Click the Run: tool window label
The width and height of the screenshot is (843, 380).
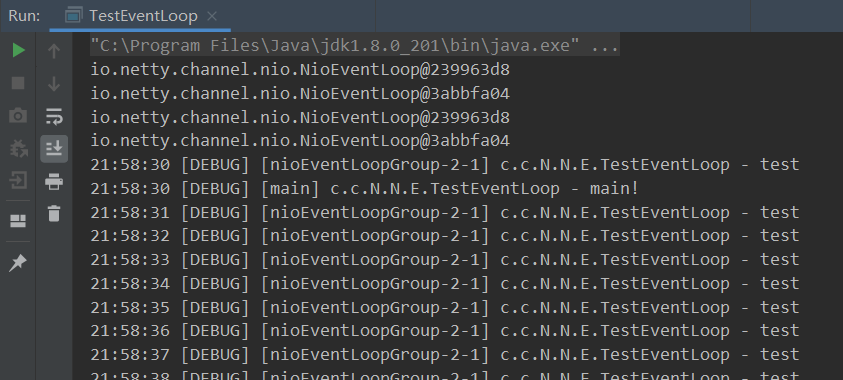24,16
